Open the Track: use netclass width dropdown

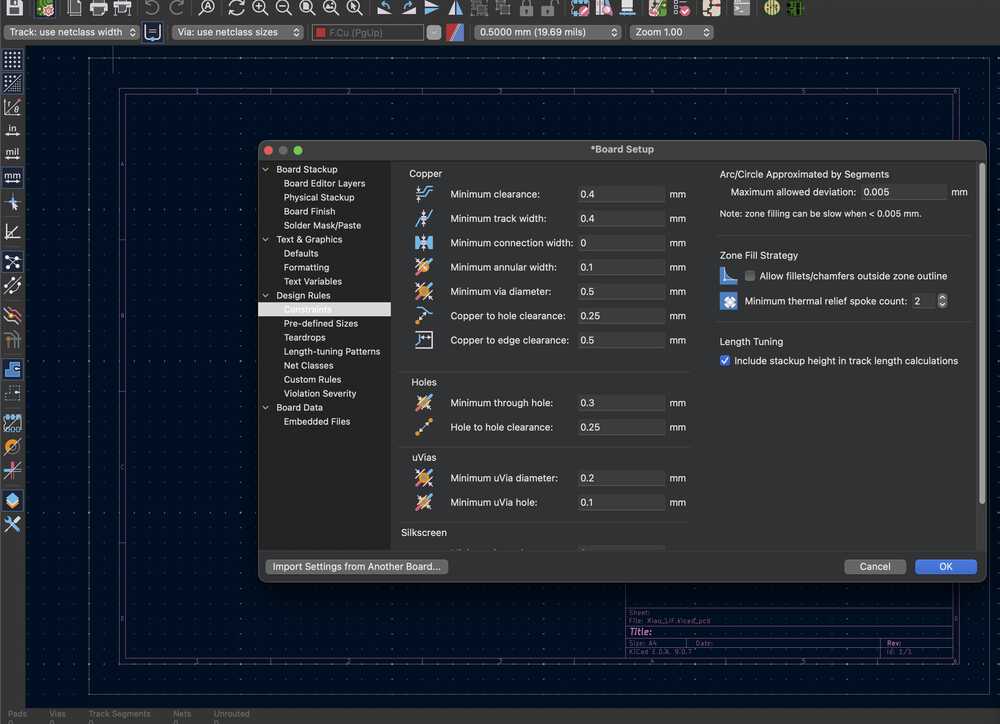click(x=70, y=31)
